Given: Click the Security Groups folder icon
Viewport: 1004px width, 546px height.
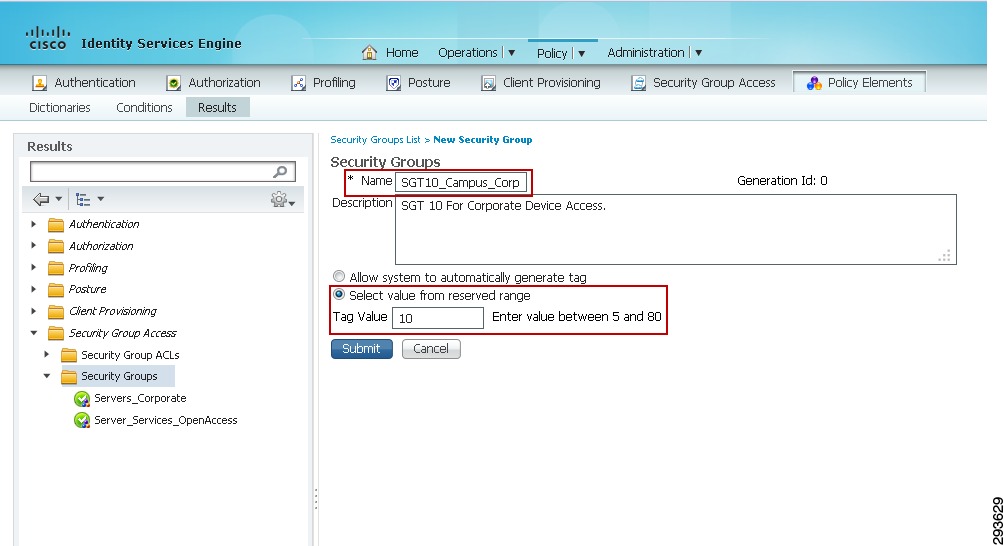Looking at the screenshot, I should coord(69,377).
